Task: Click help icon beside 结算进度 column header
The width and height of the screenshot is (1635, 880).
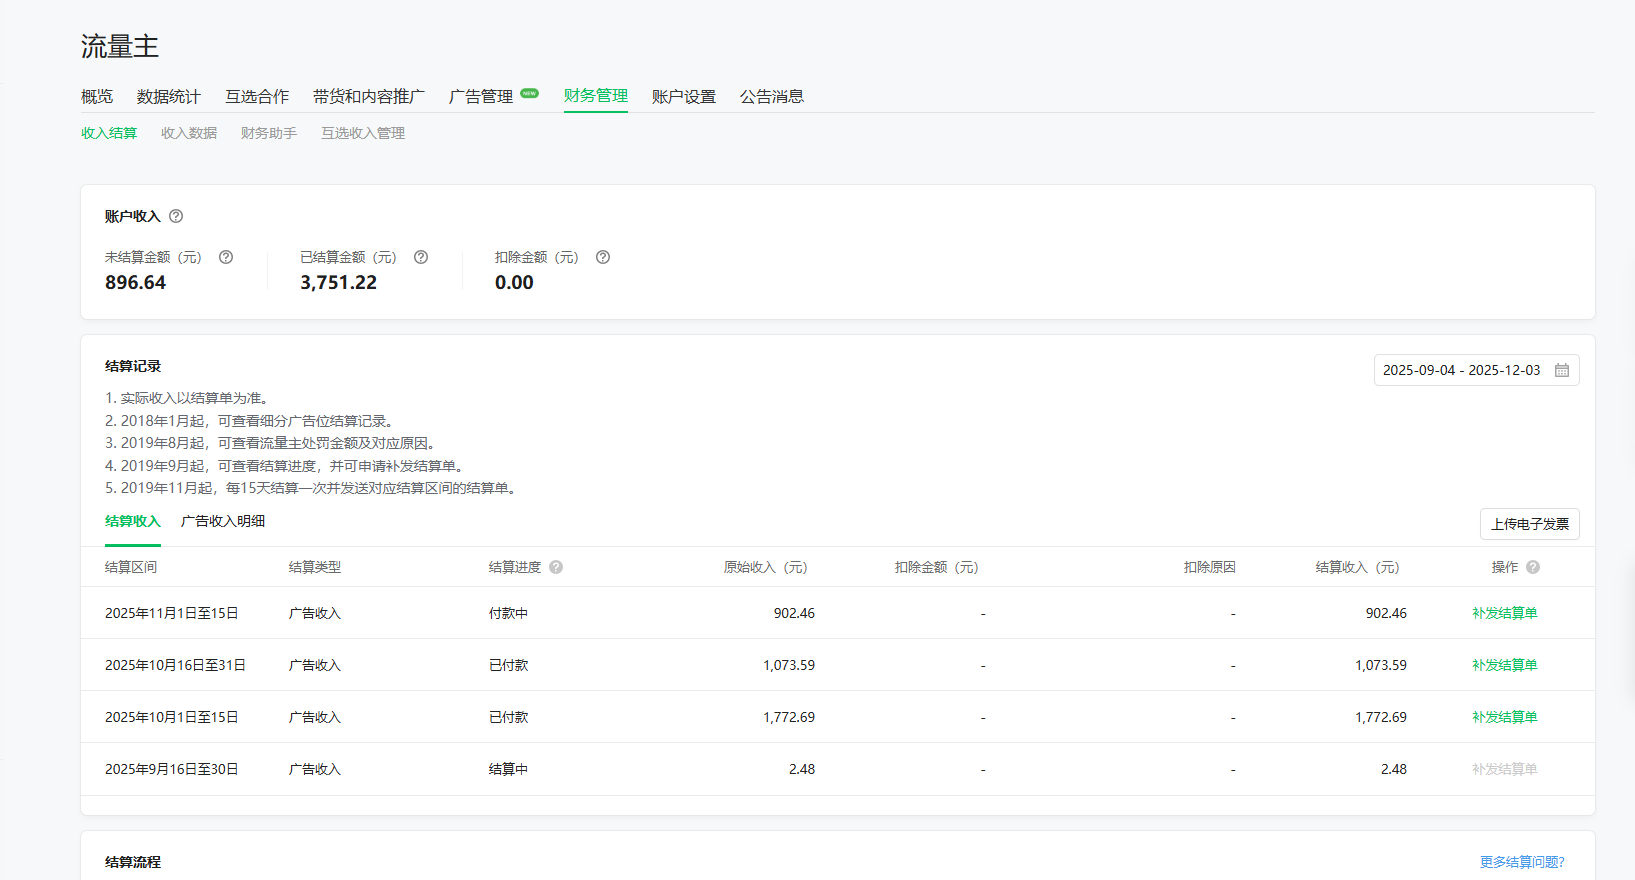Action: coord(556,567)
